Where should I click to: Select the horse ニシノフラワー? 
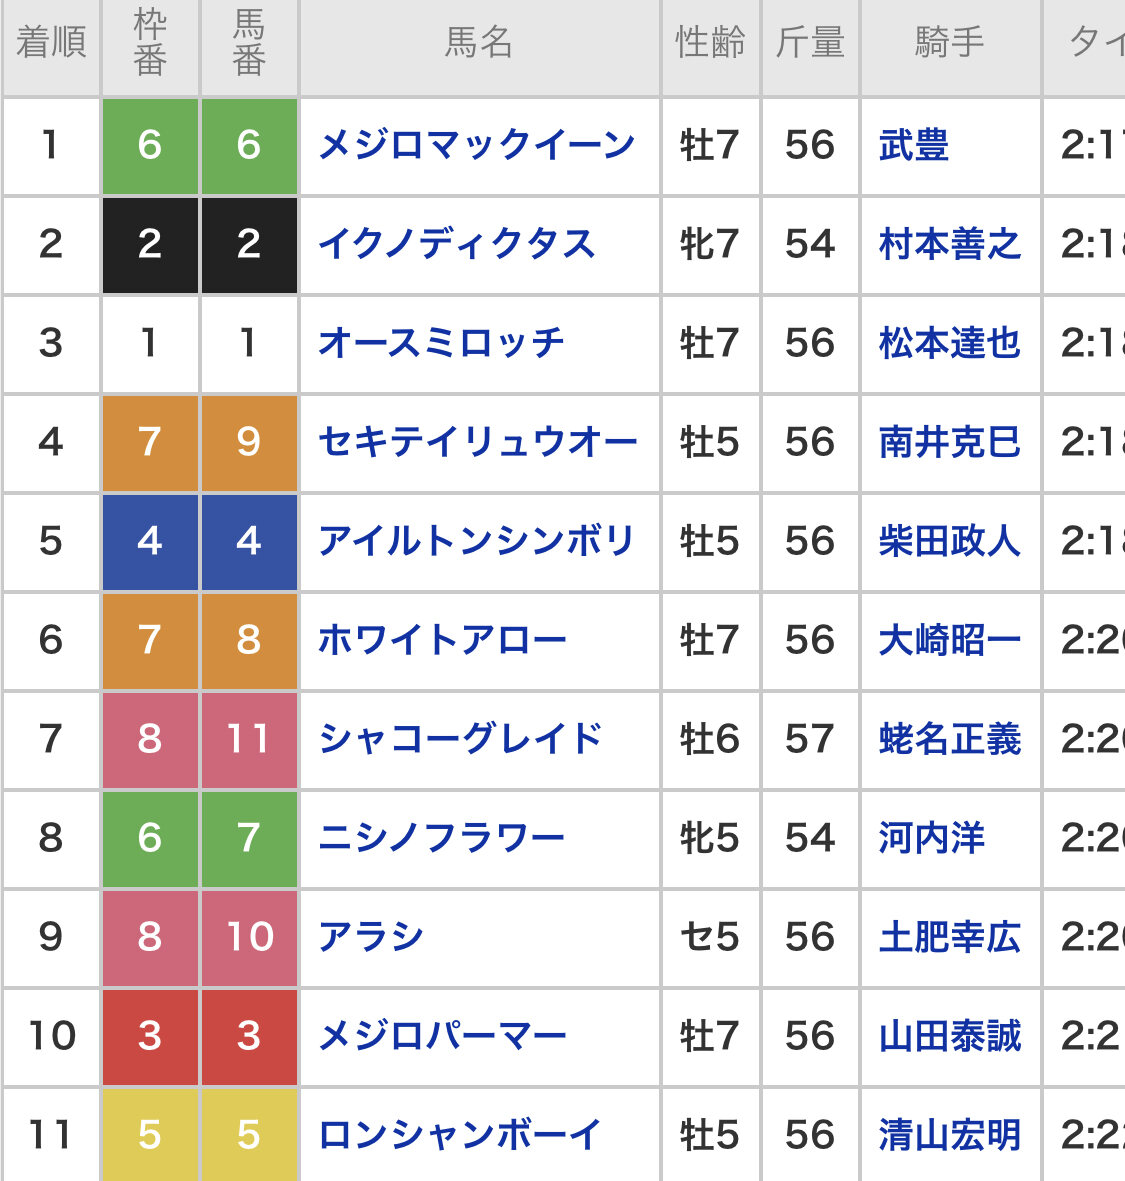[441, 838]
